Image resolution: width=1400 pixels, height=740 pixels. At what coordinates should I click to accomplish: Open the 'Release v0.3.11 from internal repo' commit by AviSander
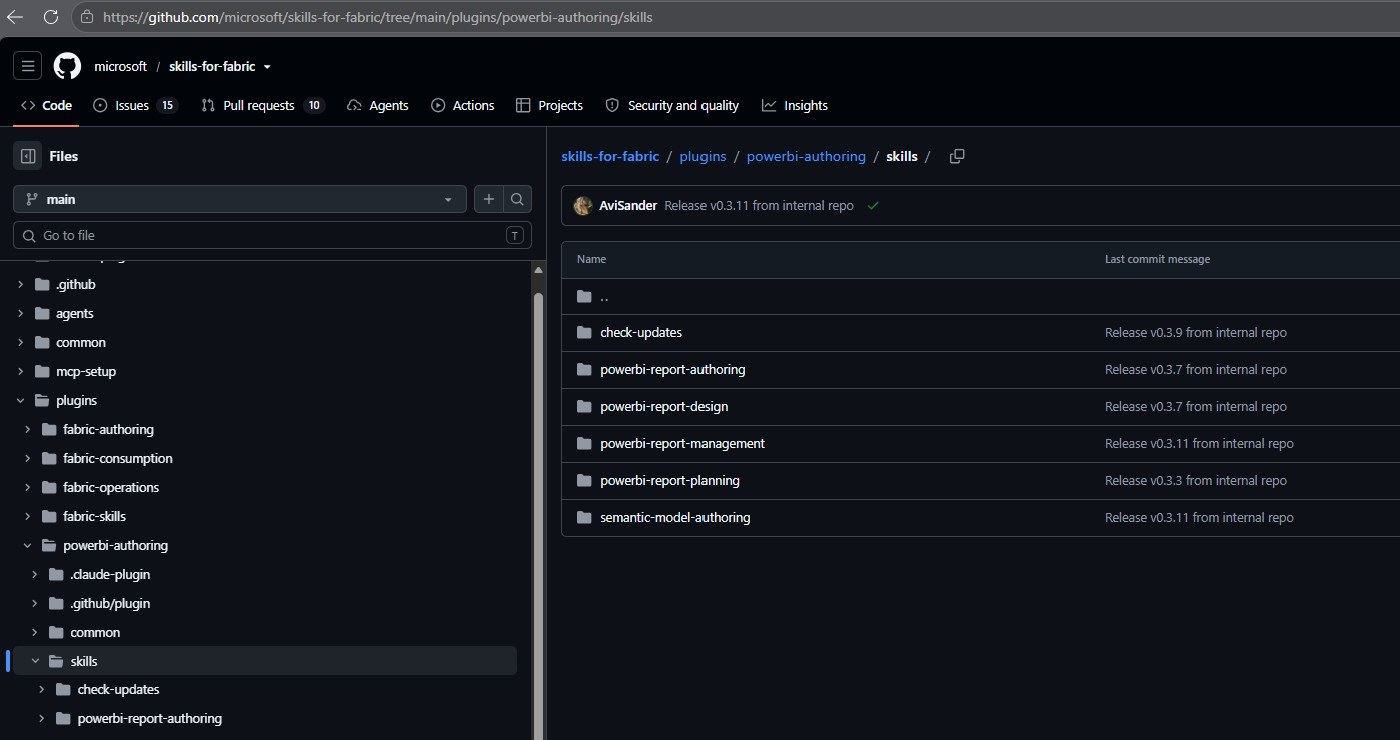click(x=759, y=205)
